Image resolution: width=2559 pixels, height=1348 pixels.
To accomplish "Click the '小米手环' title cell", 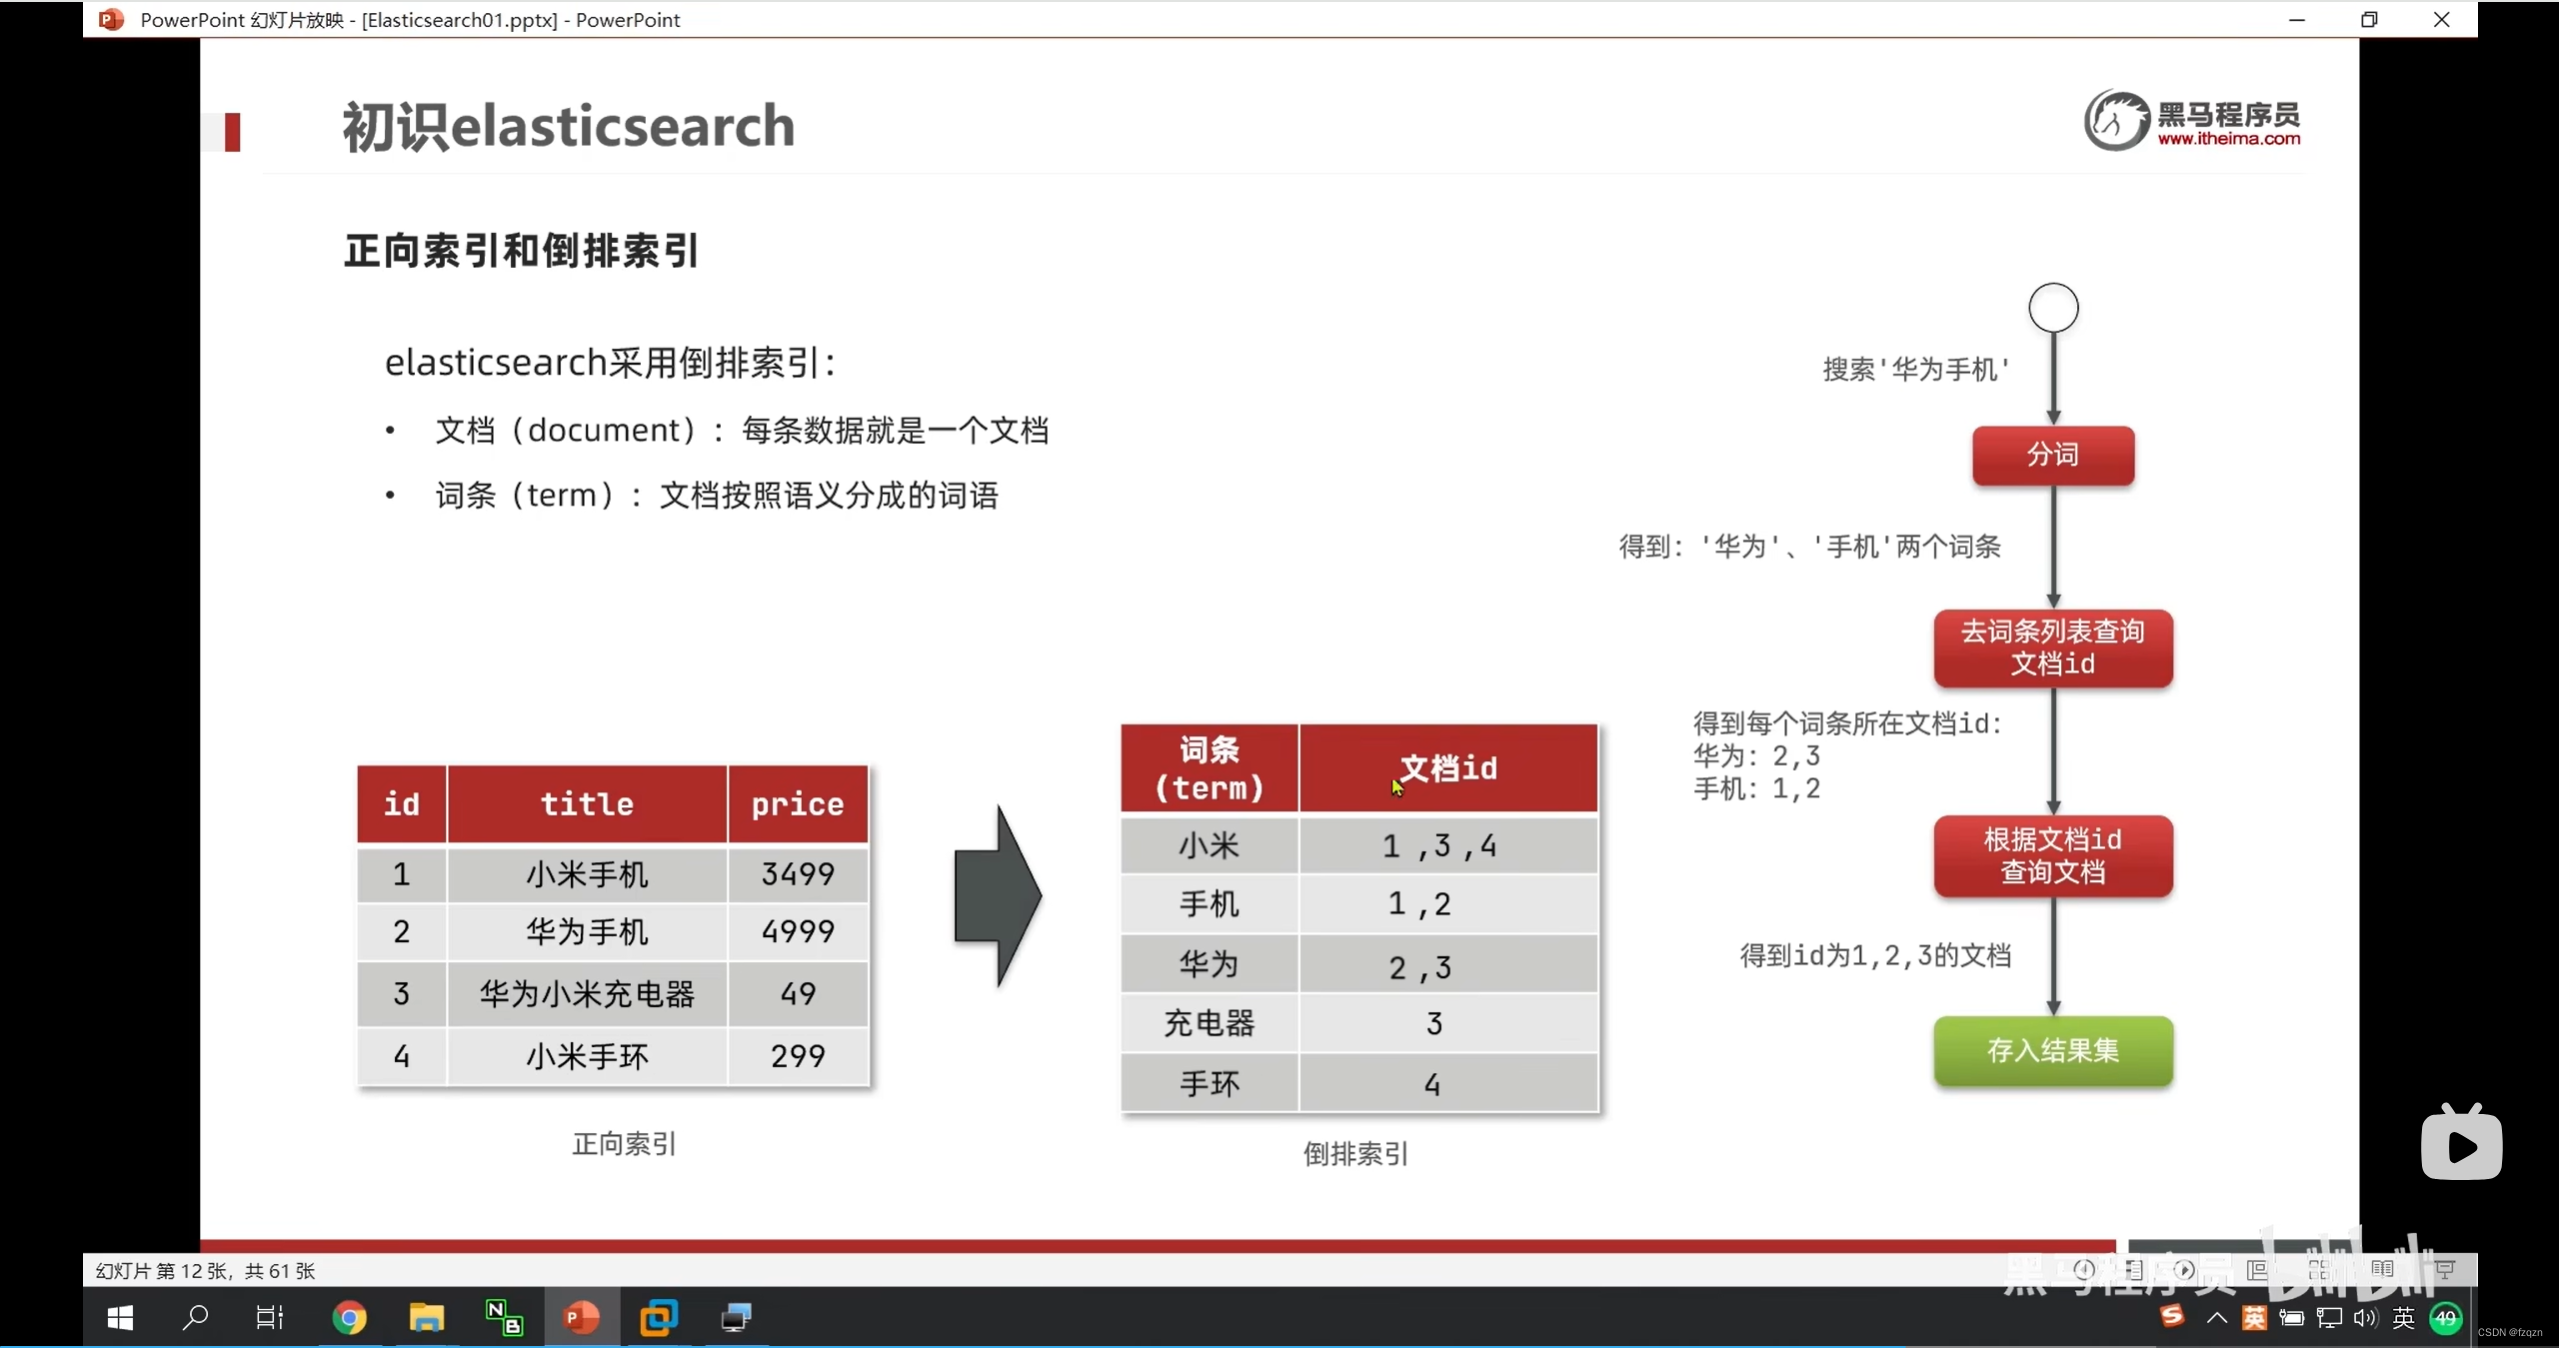I will pyautogui.click(x=587, y=1056).
